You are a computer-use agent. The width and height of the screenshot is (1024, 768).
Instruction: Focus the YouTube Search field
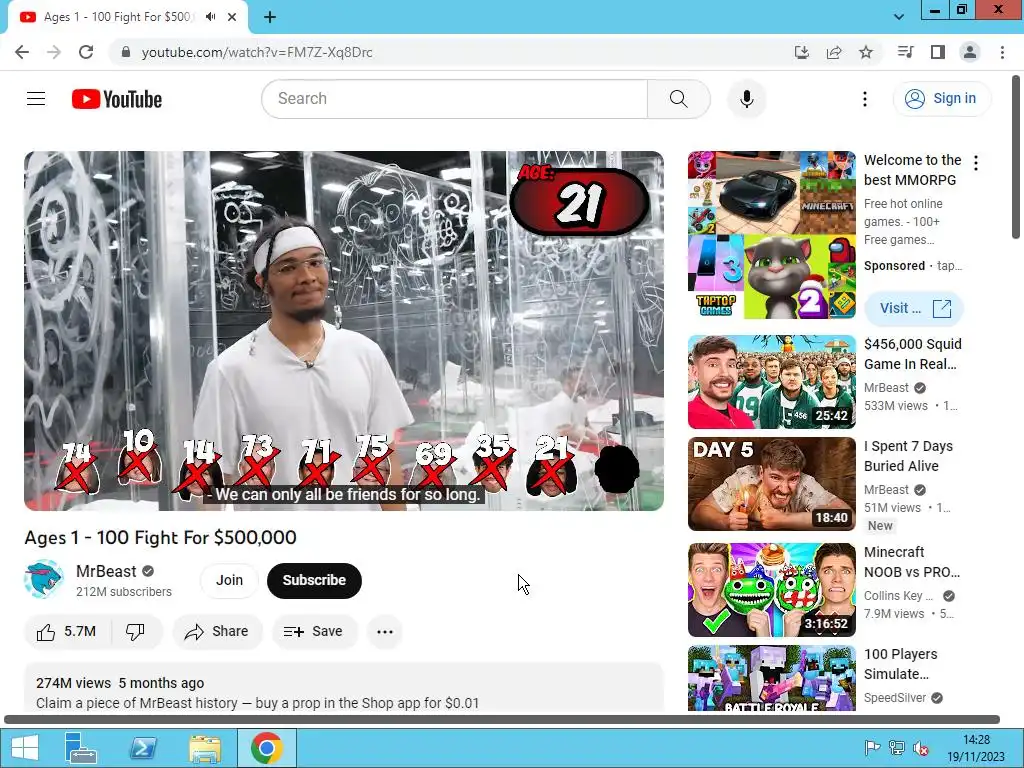tap(455, 99)
